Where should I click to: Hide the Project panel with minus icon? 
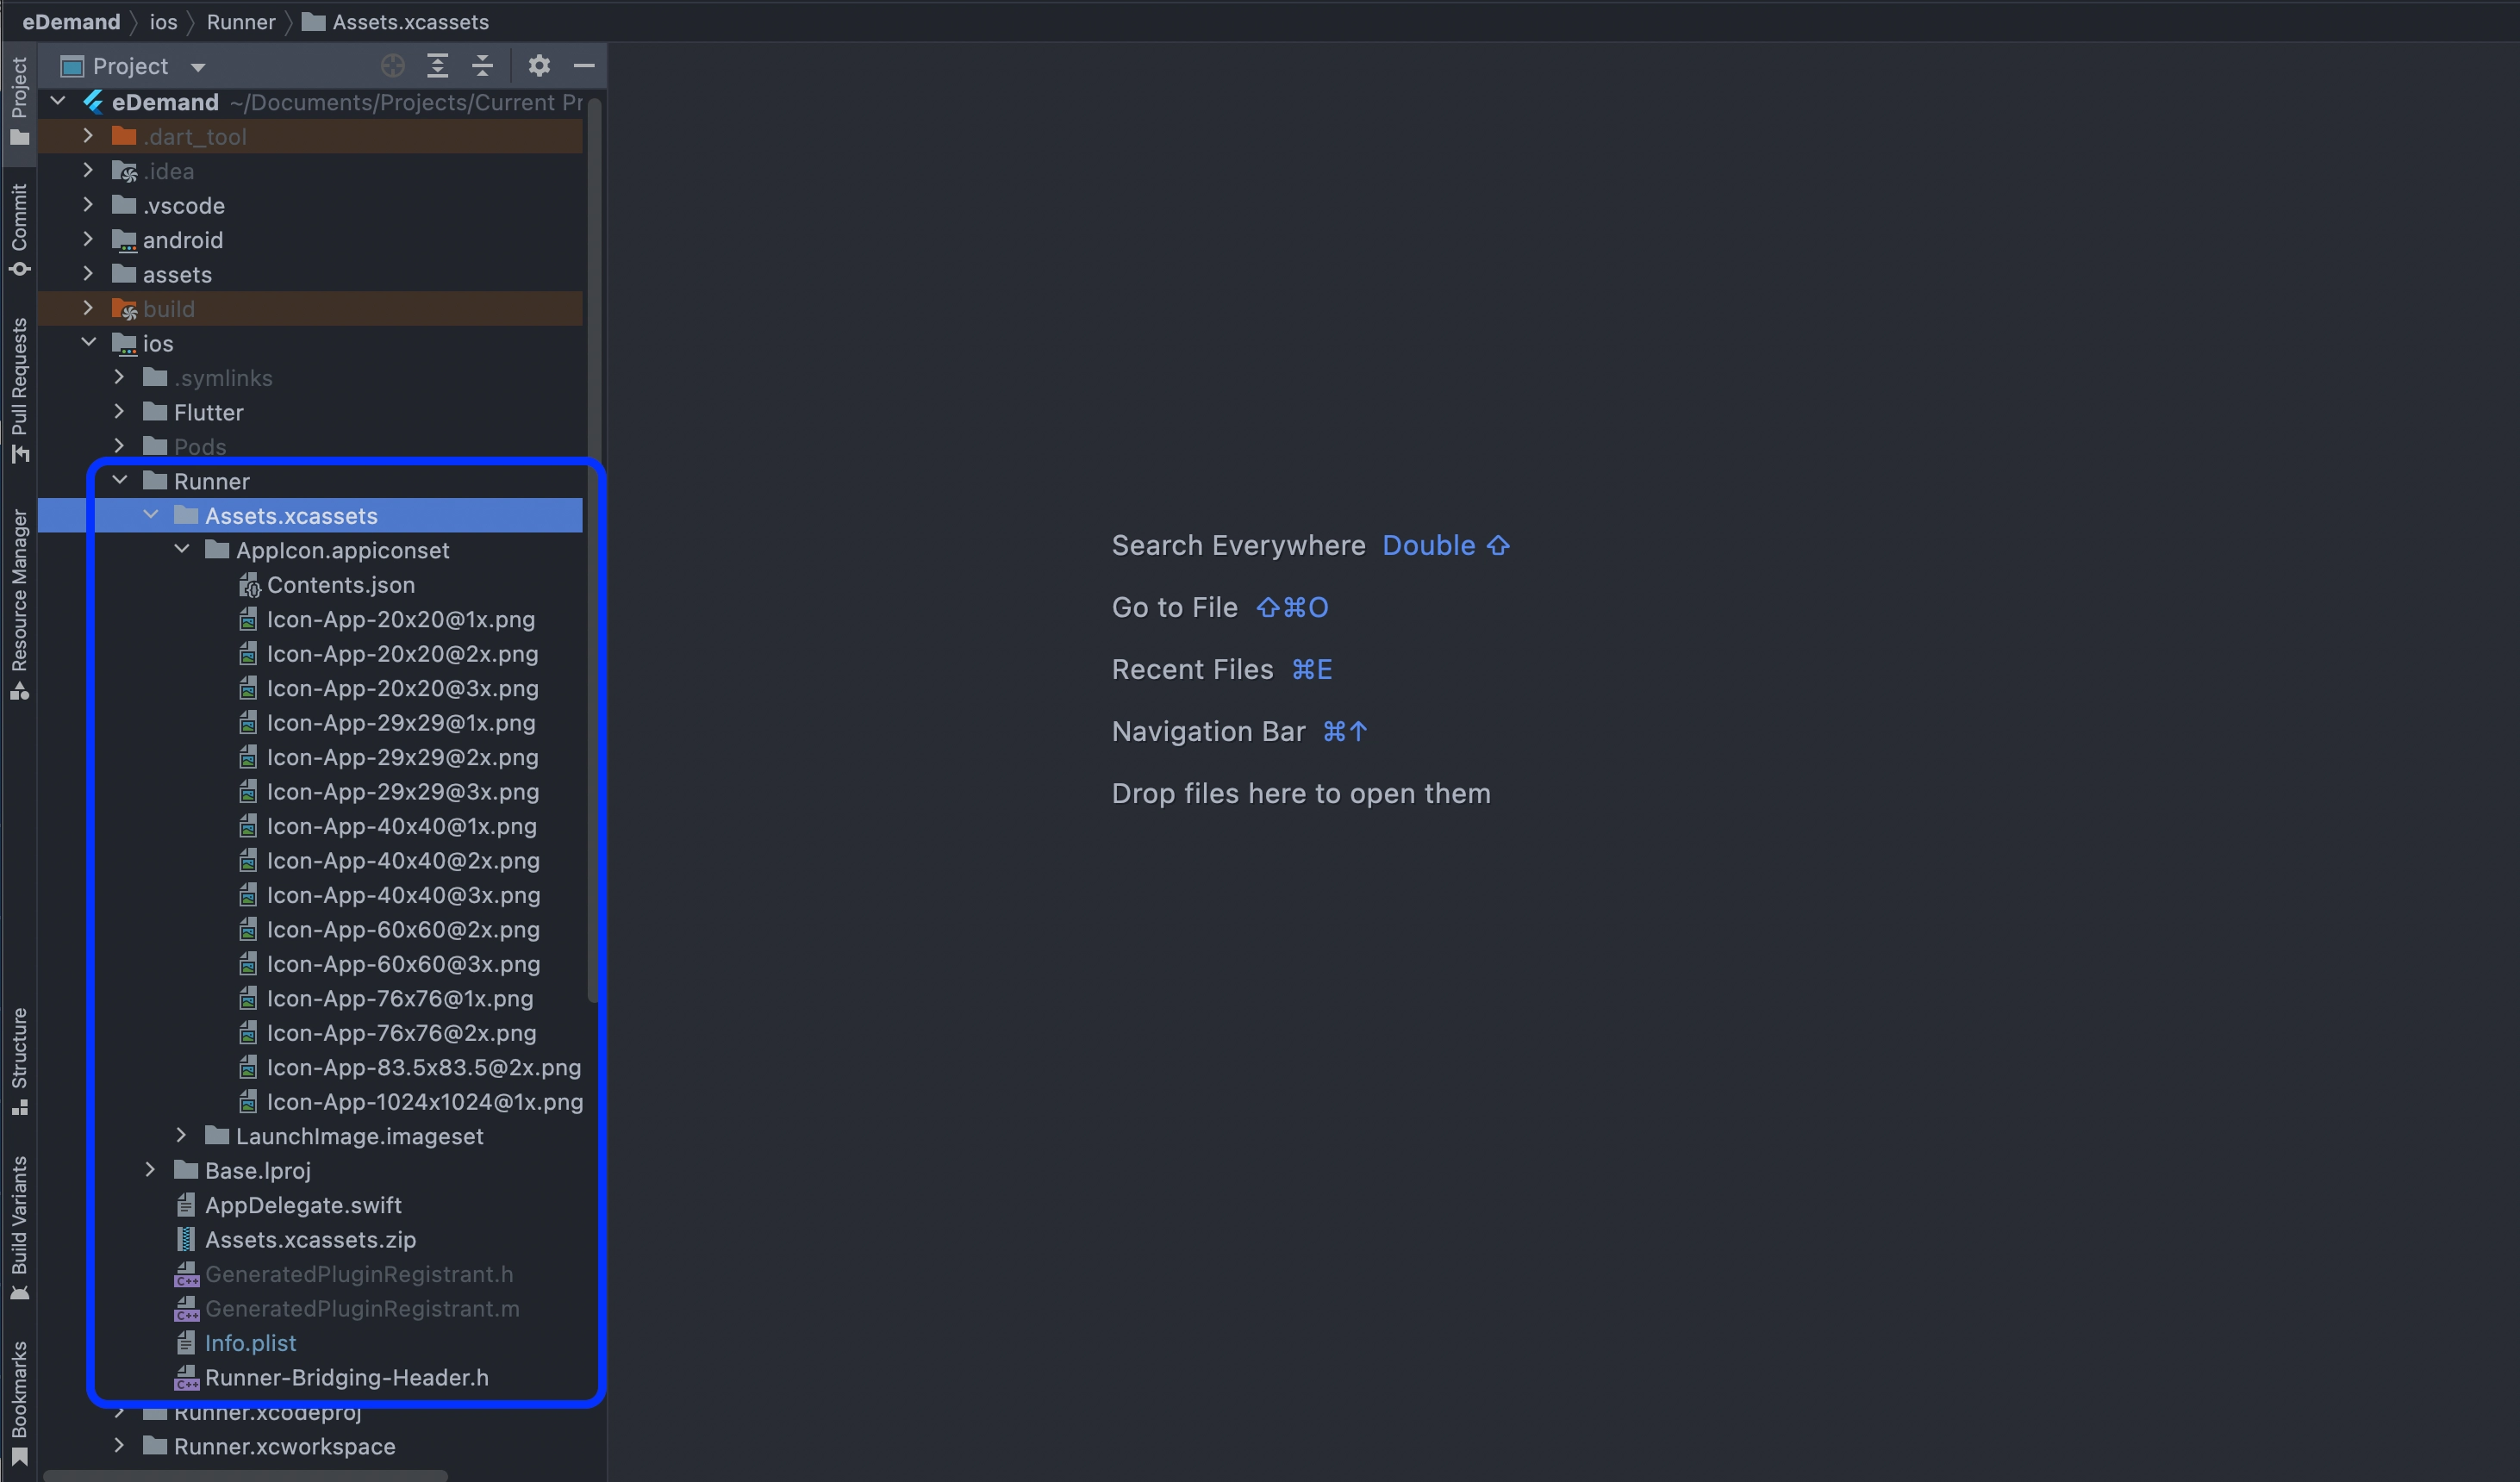pos(584,66)
